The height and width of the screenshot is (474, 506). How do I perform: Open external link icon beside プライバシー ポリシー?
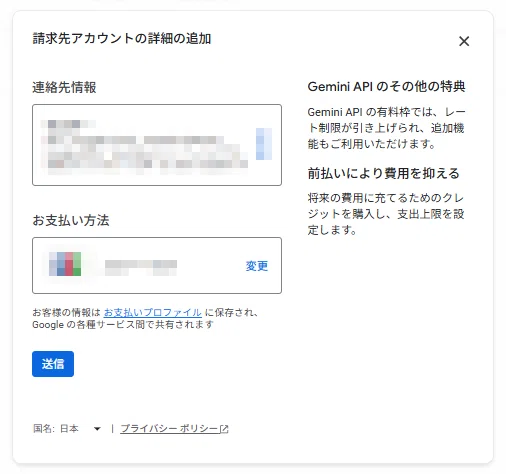(224, 429)
